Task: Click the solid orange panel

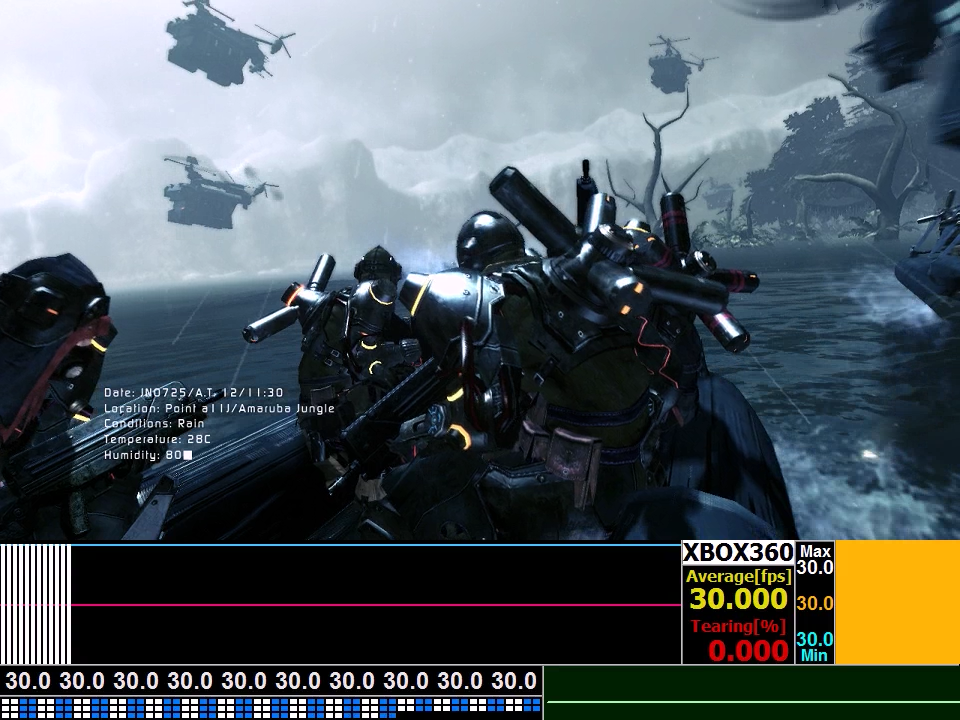Action: tap(898, 602)
